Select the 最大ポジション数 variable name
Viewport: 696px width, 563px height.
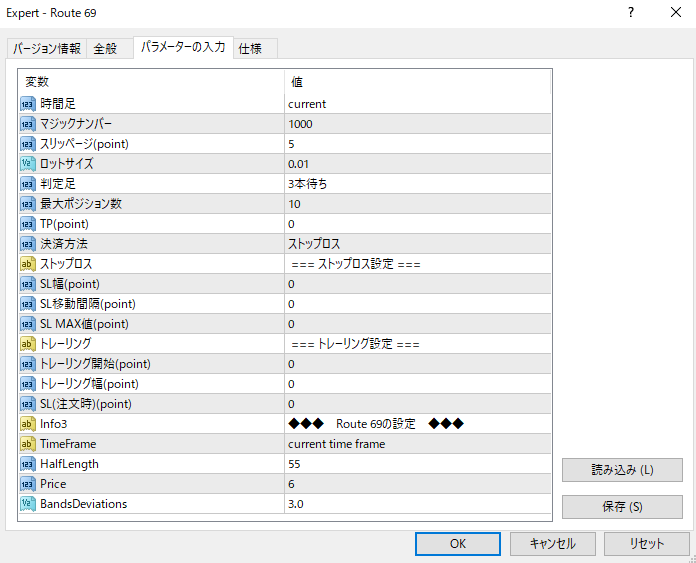pos(81,204)
